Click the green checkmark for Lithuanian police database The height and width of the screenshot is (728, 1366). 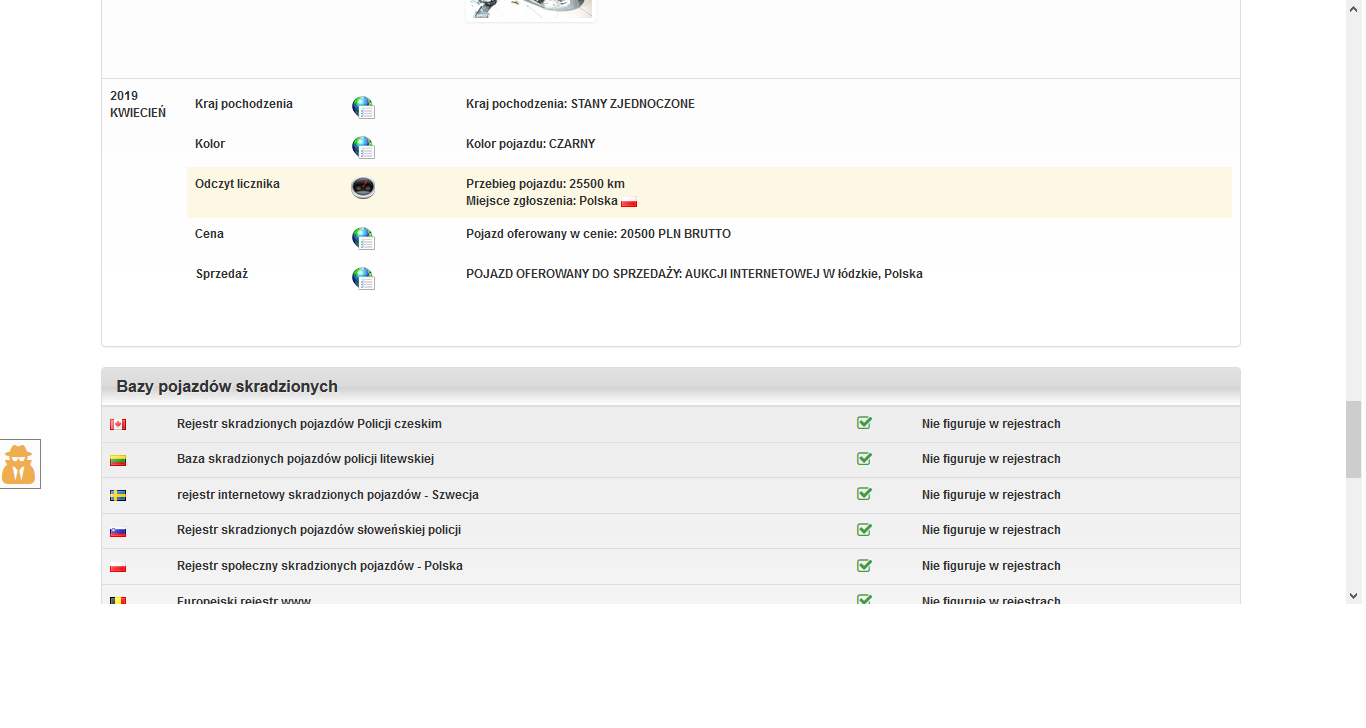(x=864, y=459)
